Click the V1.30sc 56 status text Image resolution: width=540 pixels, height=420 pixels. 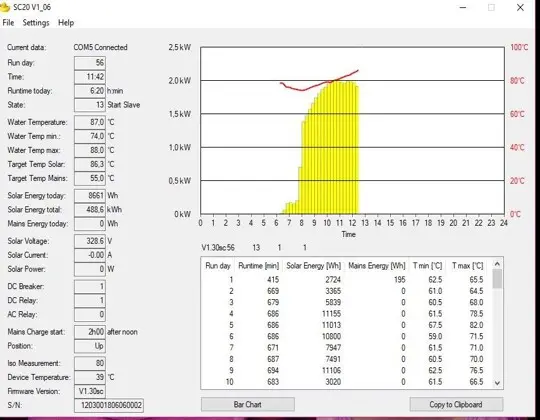(218, 248)
